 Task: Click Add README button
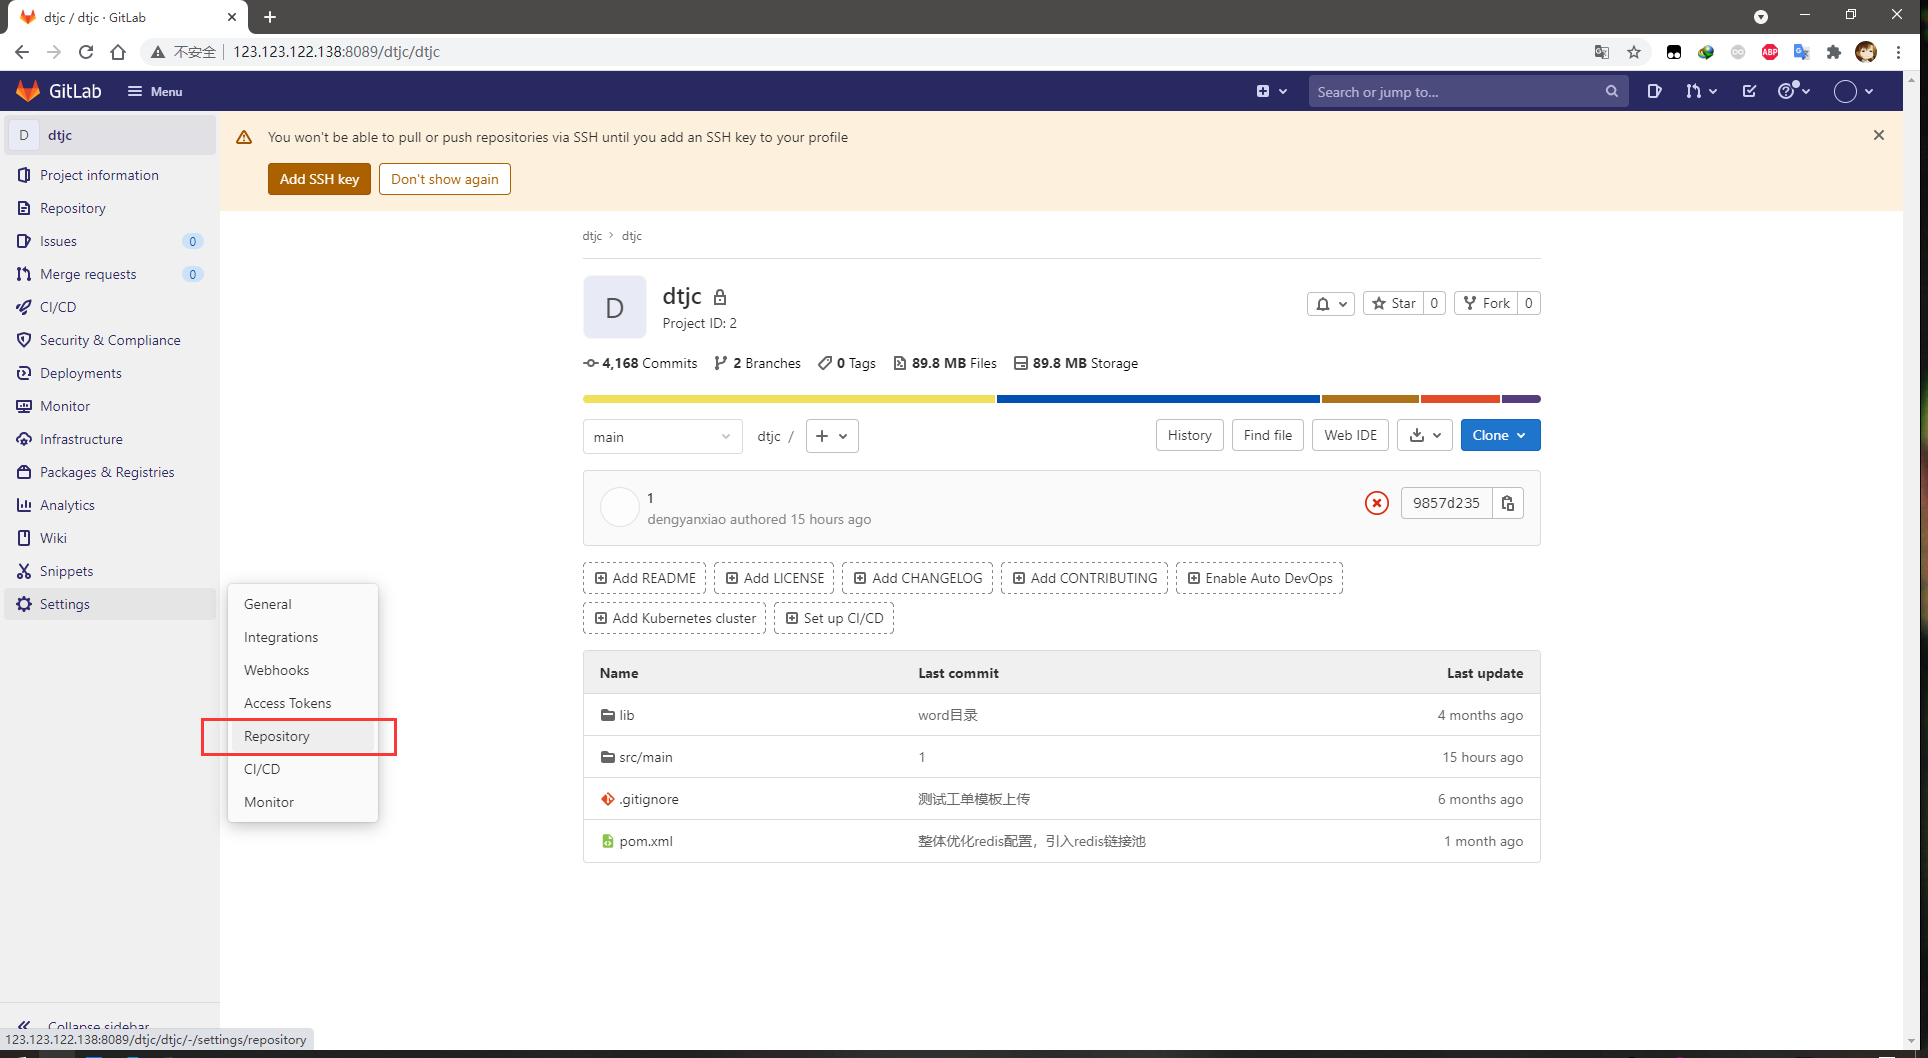coord(645,578)
